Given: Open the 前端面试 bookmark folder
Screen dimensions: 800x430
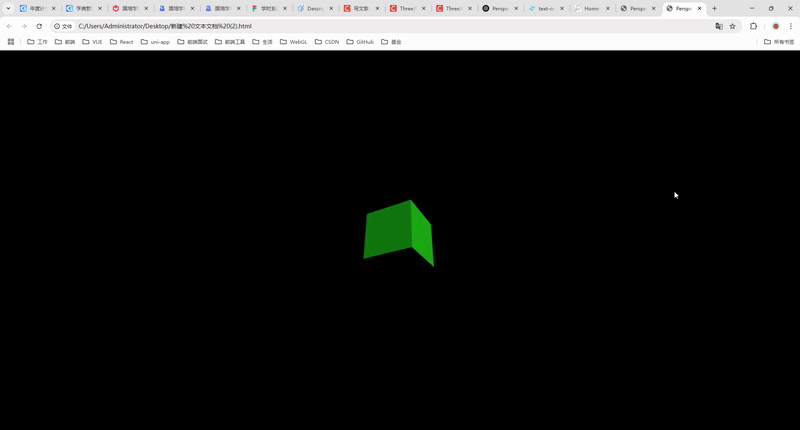Looking at the screenshot, I should pos(192,42).
